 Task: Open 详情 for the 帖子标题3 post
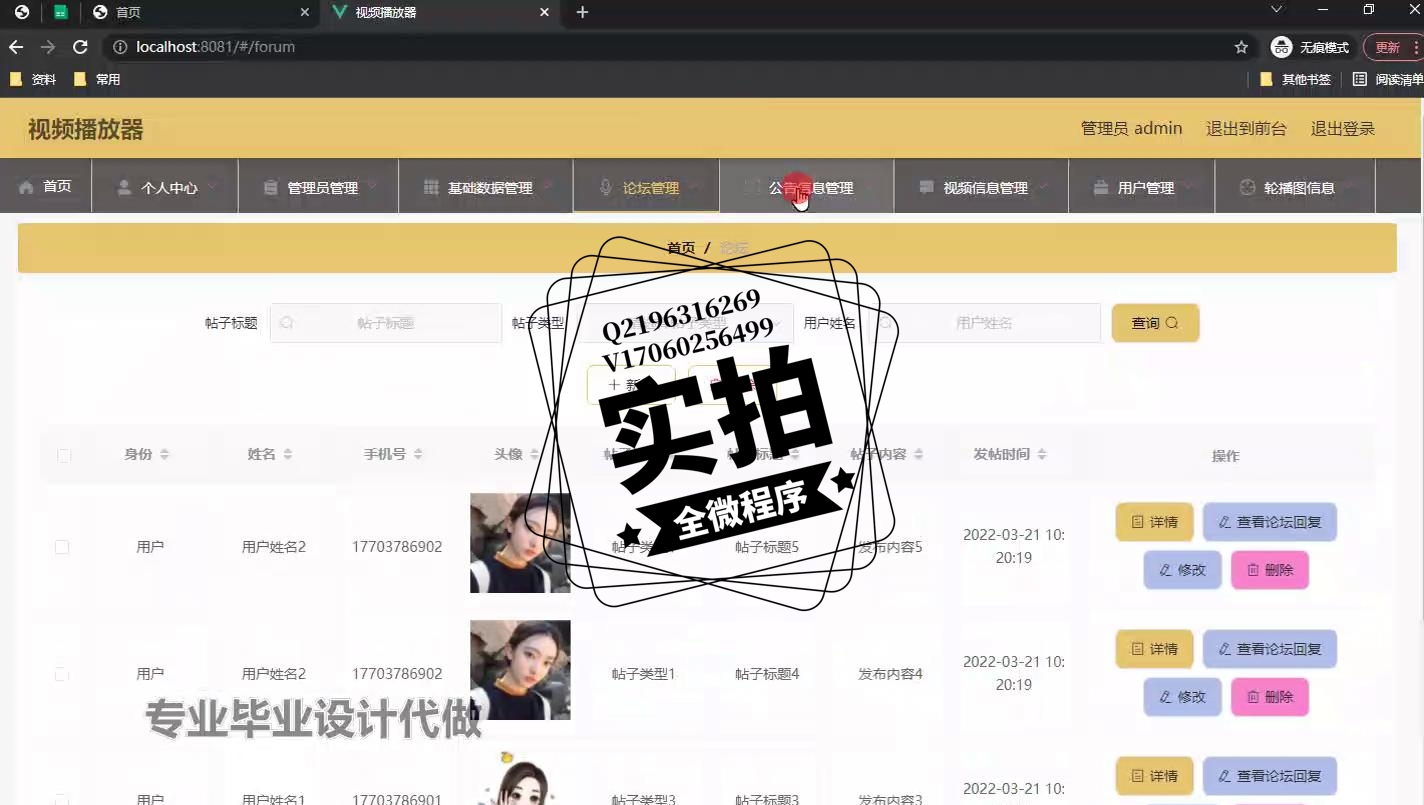coord(1154,776)
